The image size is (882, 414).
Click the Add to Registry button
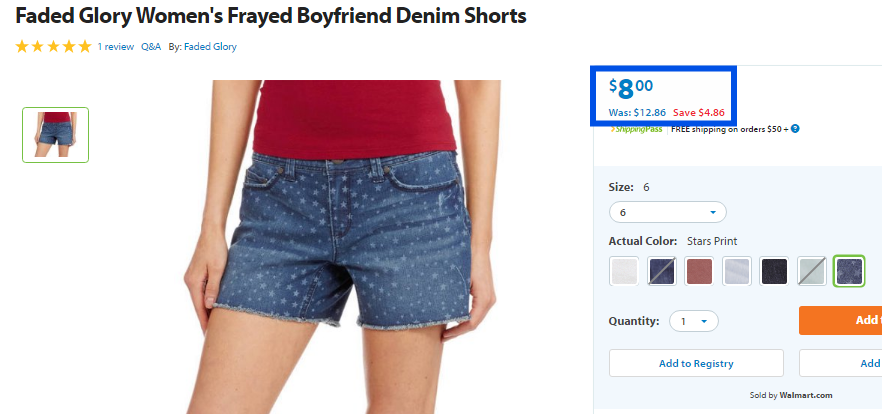(x=696, y=363)
